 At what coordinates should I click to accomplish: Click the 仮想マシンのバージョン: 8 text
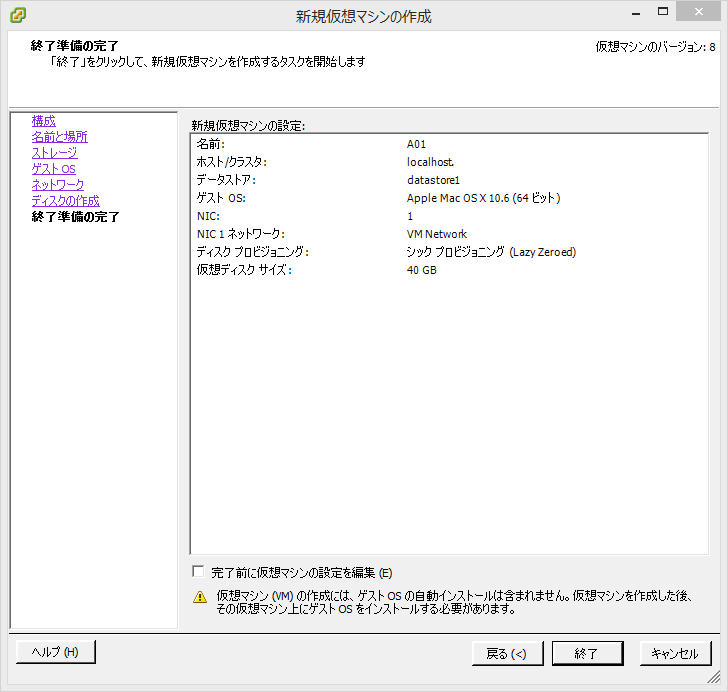(655, 47)
